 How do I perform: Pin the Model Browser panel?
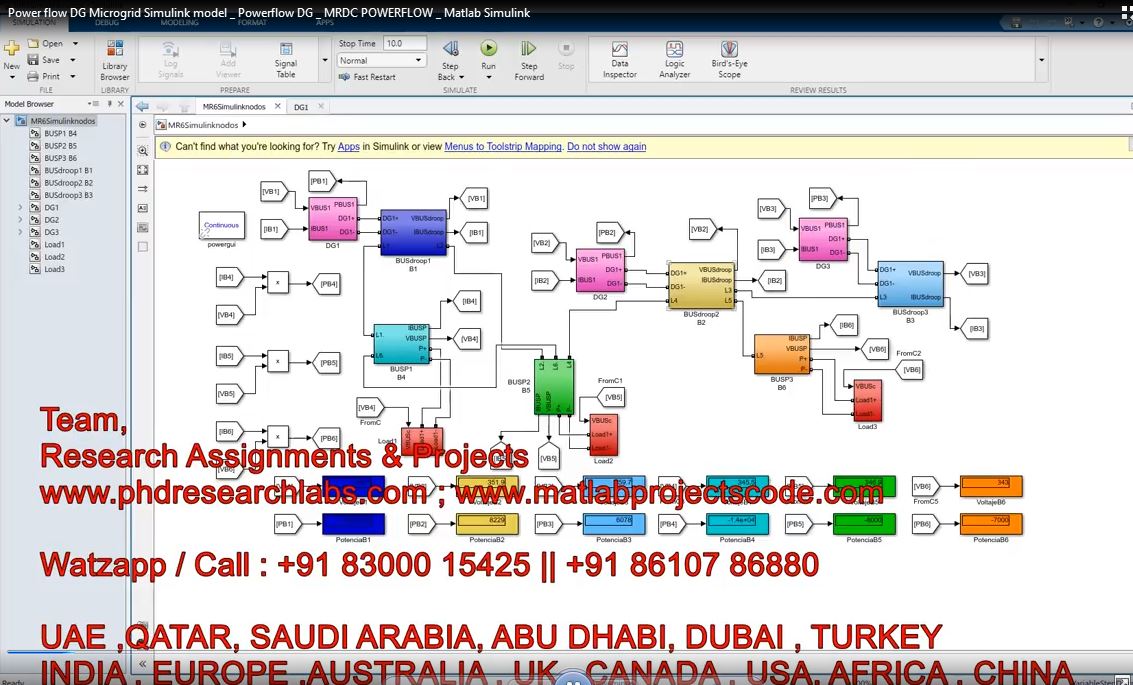[110, 103]
